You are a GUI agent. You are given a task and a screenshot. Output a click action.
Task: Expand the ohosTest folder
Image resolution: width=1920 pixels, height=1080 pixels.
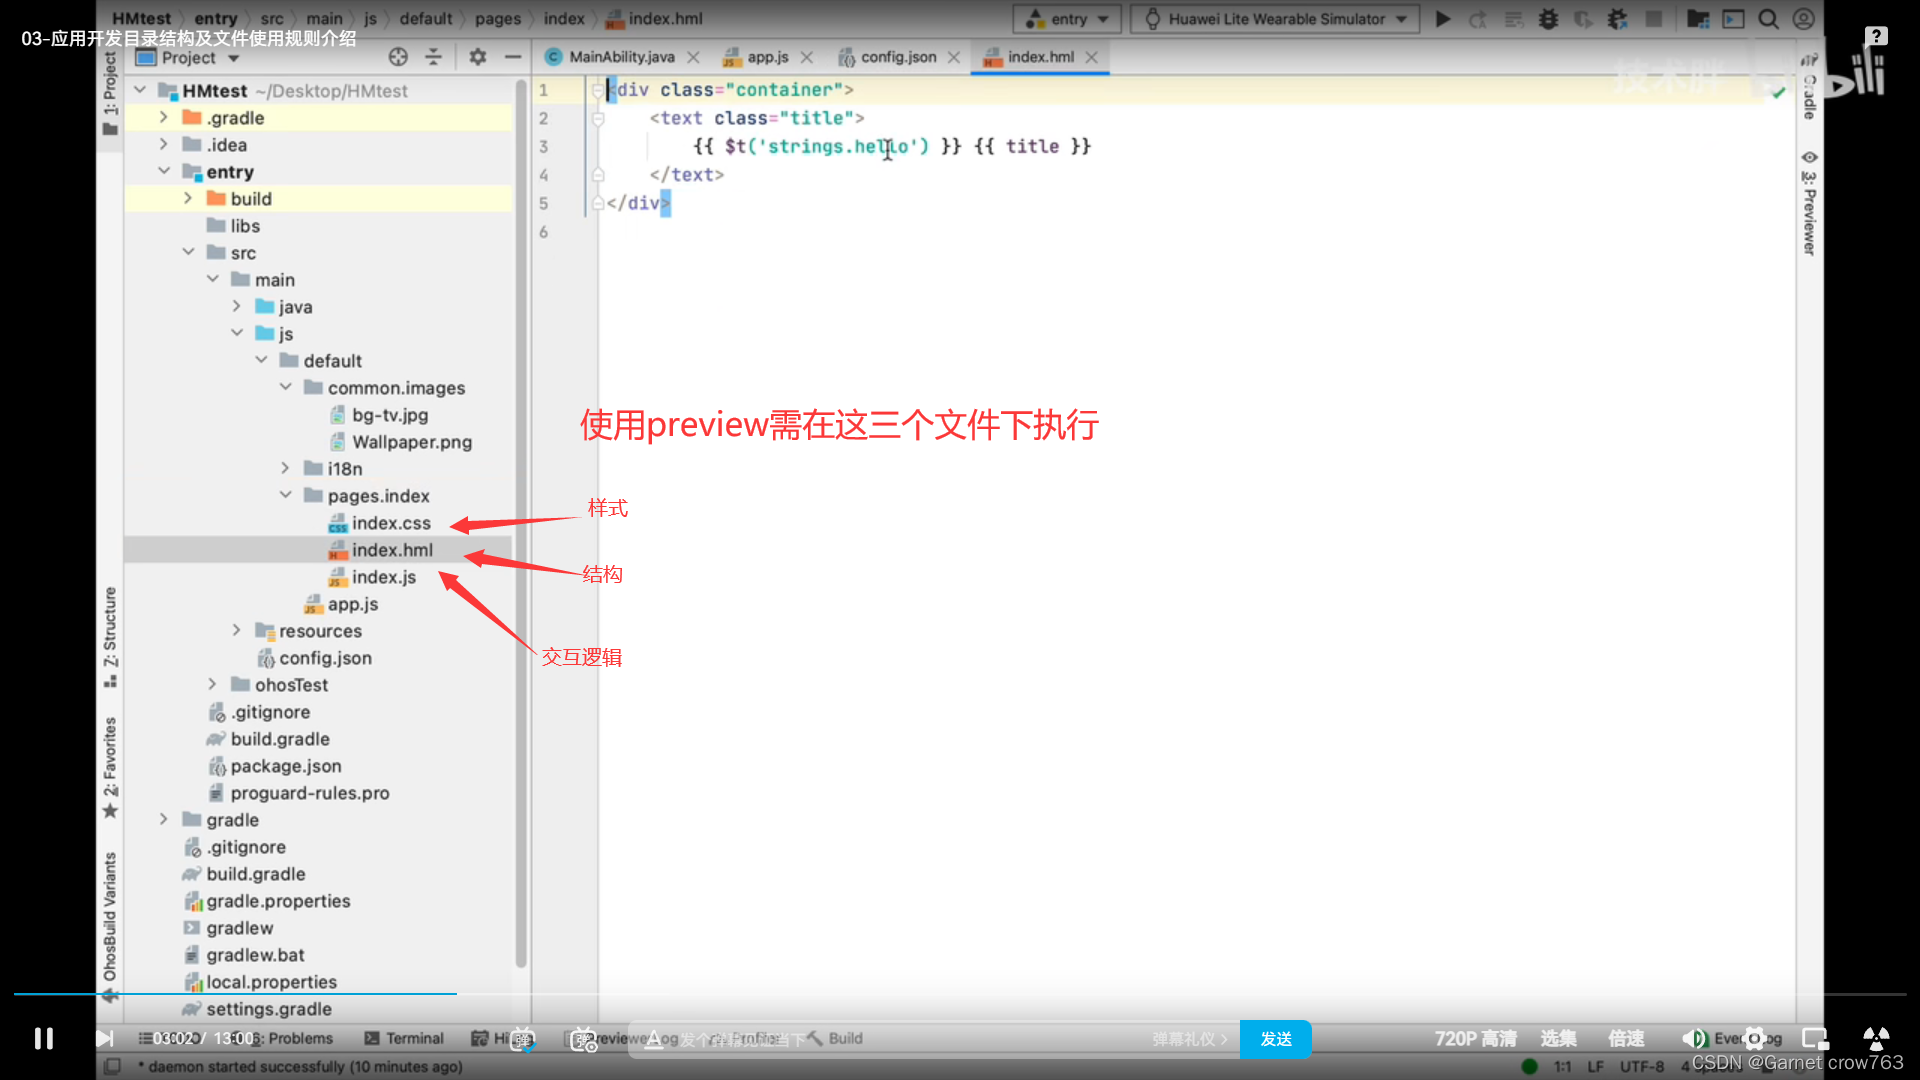tap(212, 684)
